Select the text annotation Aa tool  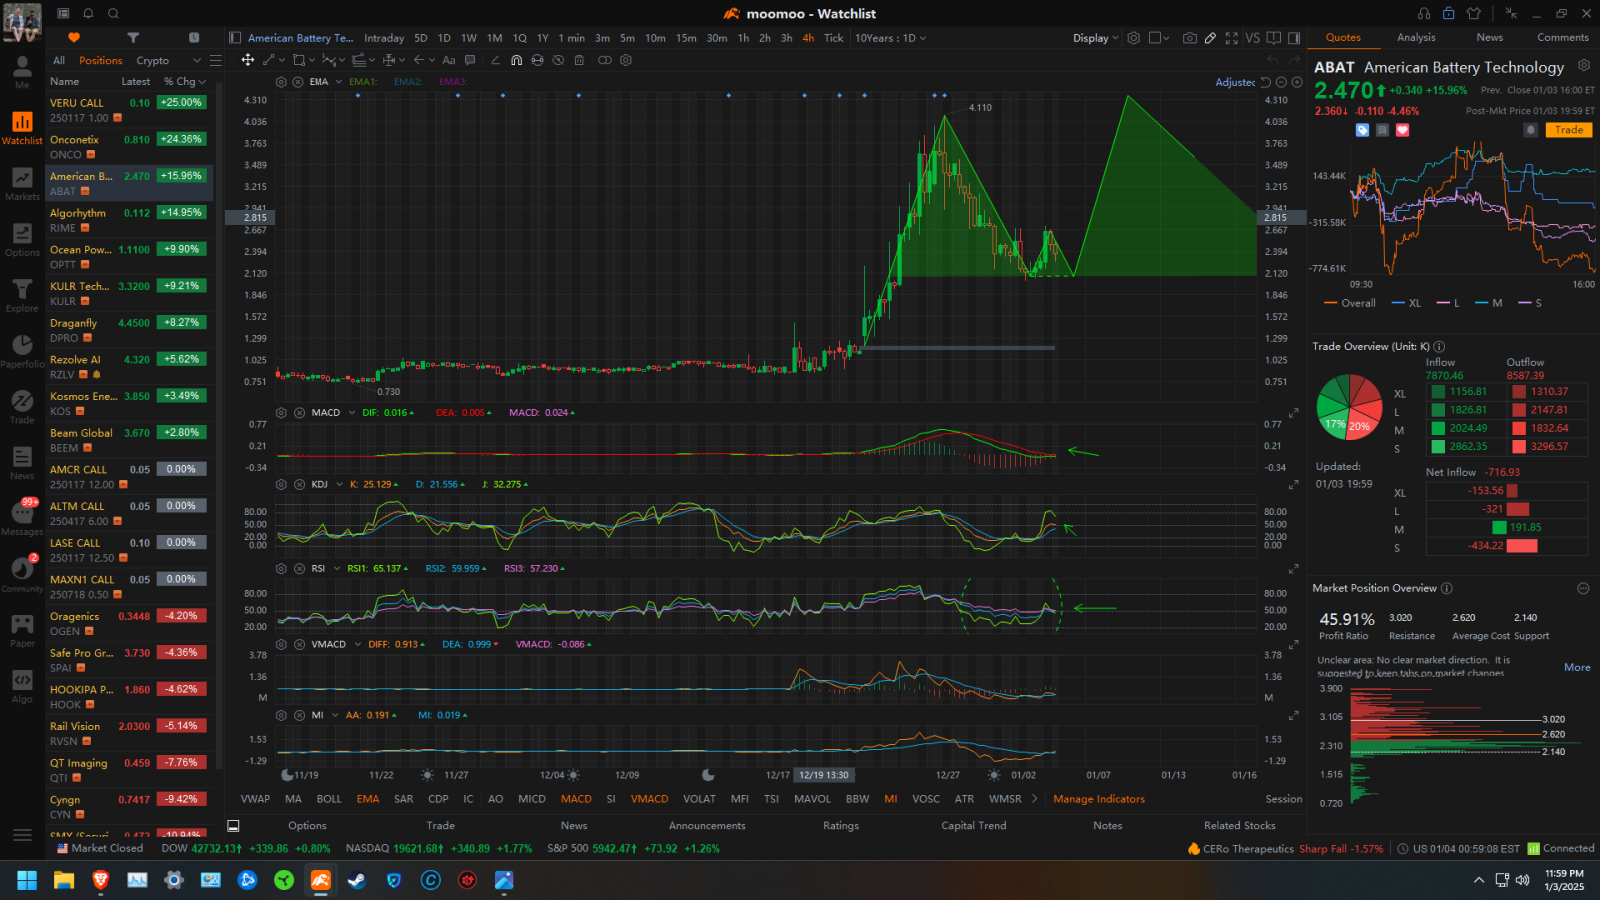pos(449,60)
